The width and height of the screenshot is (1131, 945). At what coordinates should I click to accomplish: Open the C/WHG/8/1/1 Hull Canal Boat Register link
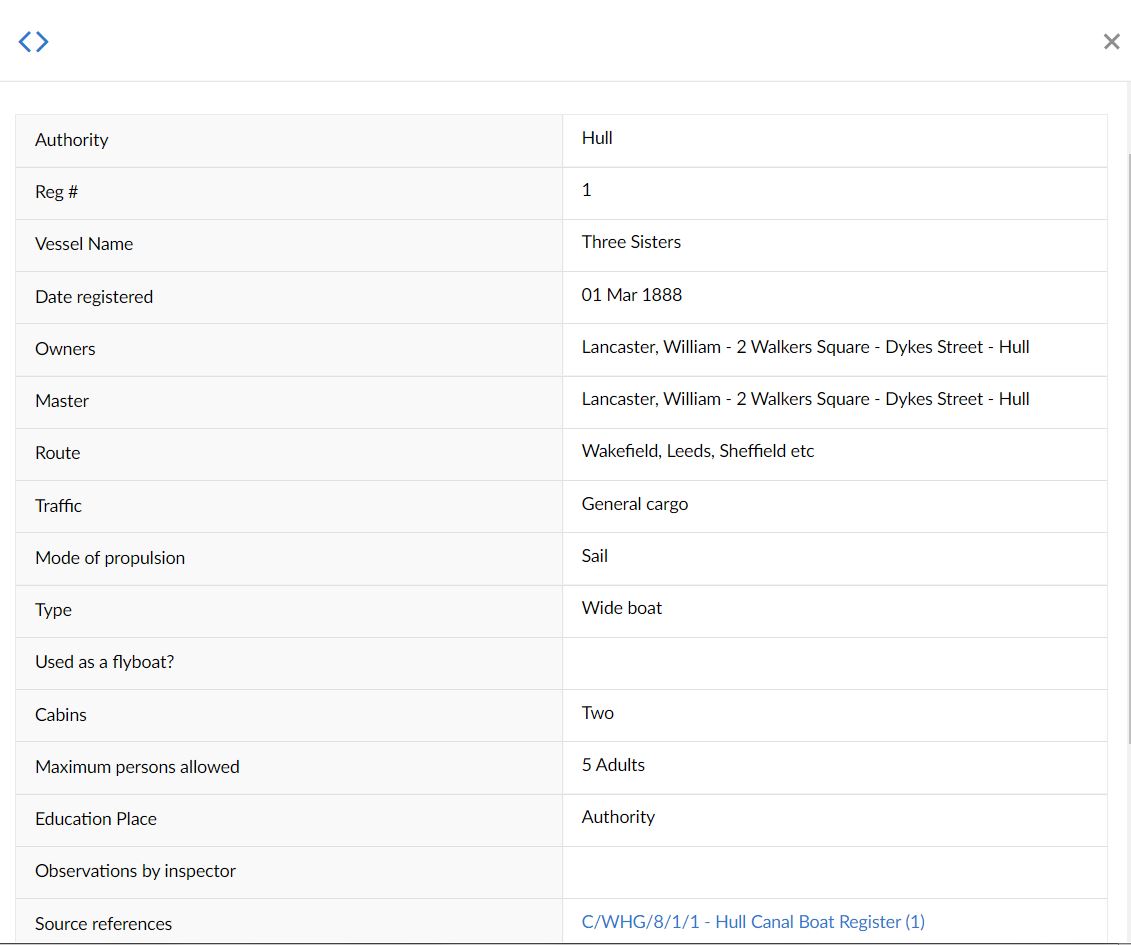pyautogui.click(x=753, y=922)
